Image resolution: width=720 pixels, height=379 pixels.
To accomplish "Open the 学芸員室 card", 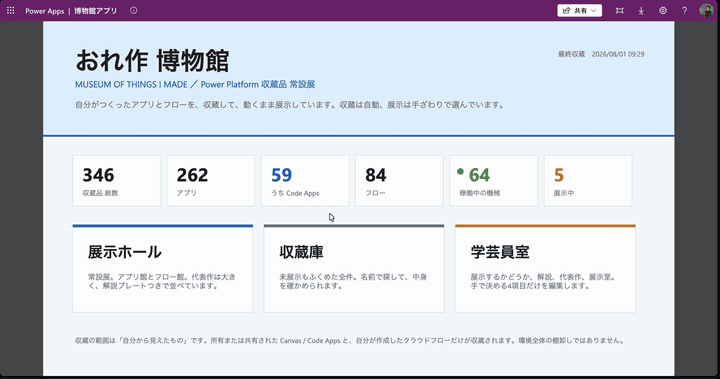I will coord(545,268).
